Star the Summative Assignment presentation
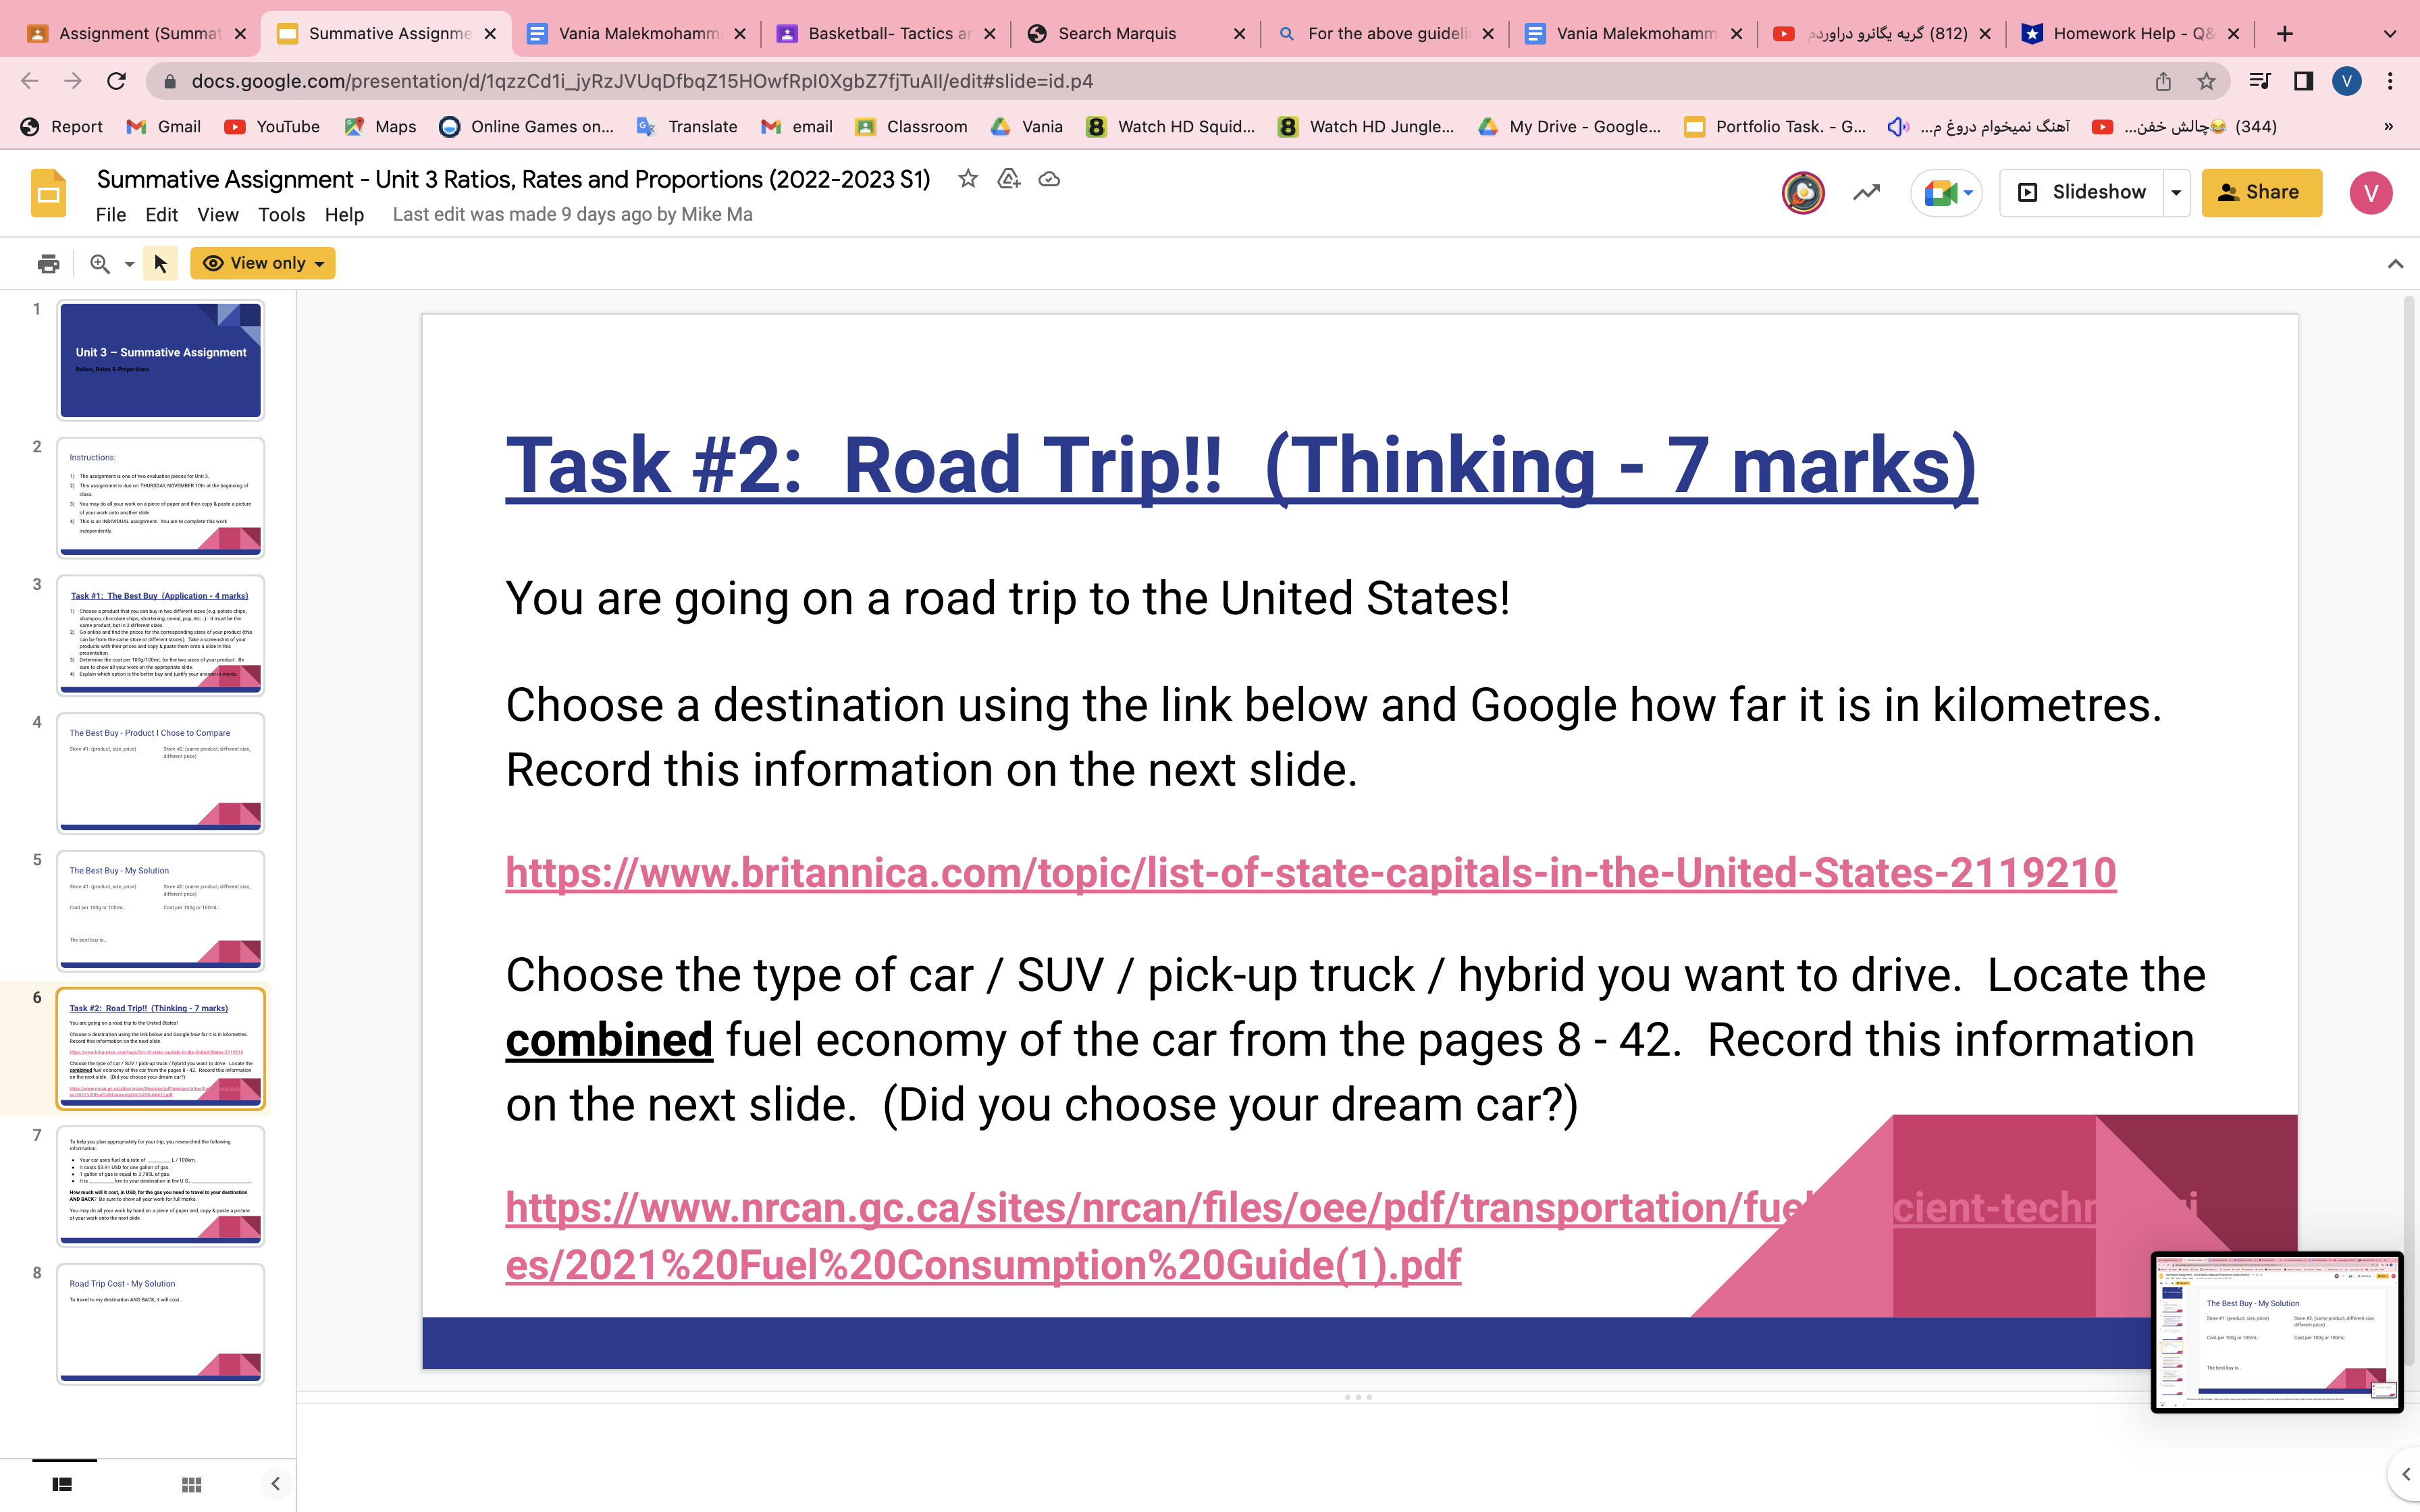 pos(967,179)
